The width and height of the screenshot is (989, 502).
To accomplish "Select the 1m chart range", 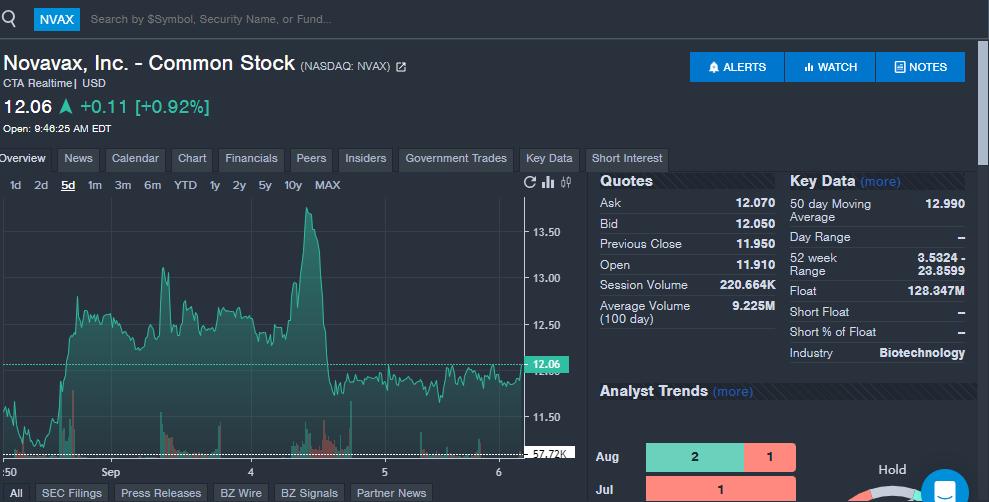I will pos(95,185).
